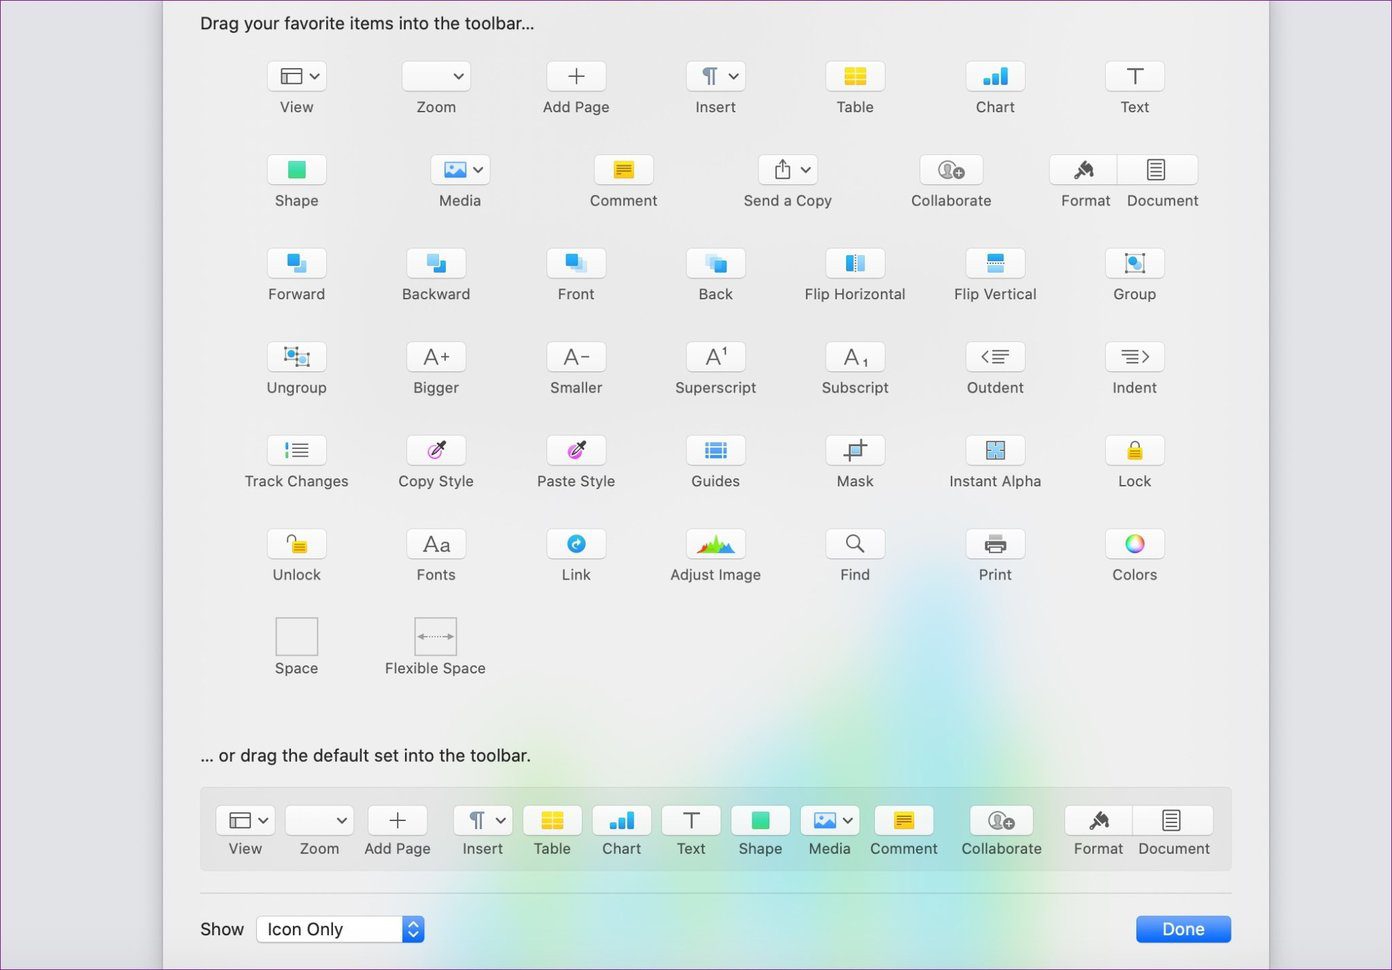Select the Unlock padlock icon
Image resolution: width=1392 pixels, height=970 pixels.
click(297, 544)
